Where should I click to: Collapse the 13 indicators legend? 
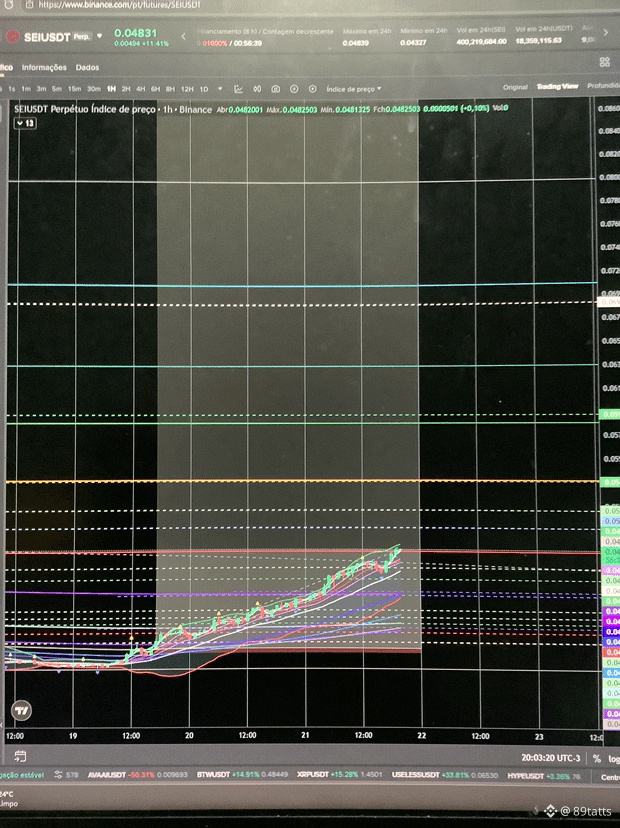point(25,123)
